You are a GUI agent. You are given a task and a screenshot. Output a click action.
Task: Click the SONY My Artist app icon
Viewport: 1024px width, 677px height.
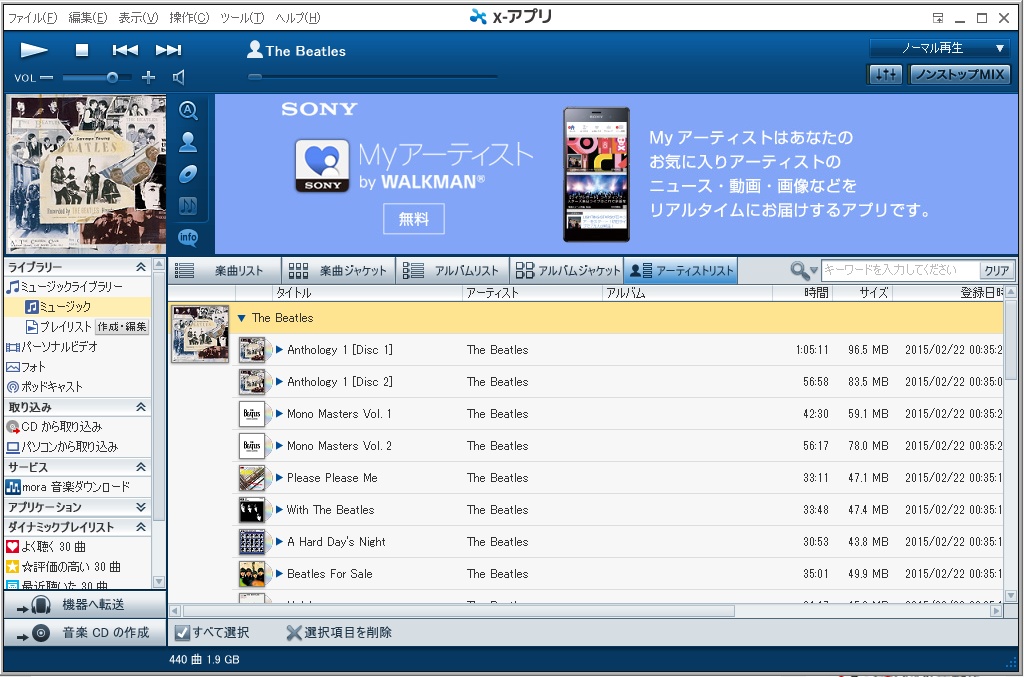click(323, 166)
